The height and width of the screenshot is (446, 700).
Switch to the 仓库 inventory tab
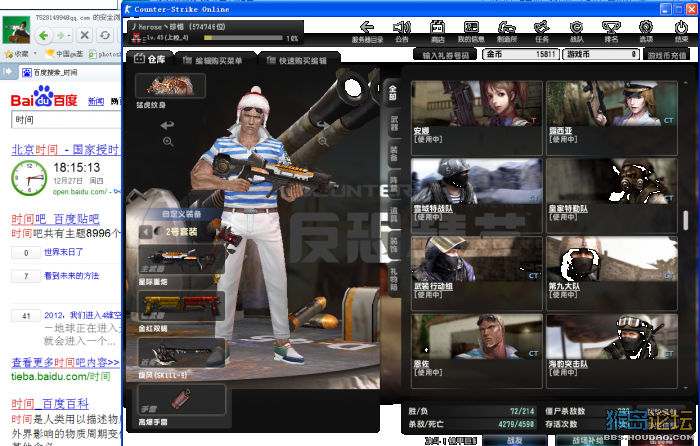tap(150, 59)
